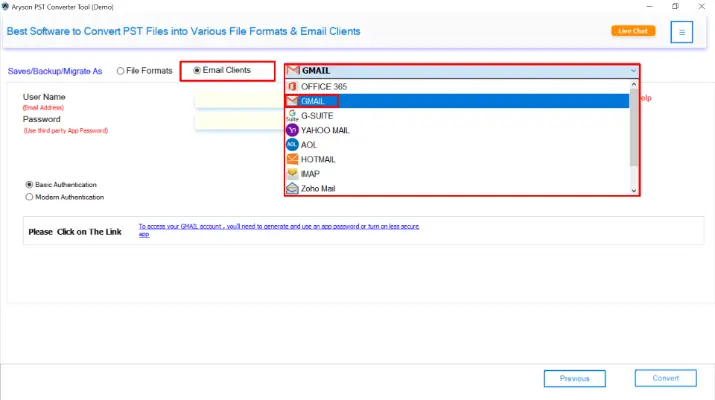Viewport: 715px width, 400px height.
Task: Click the purple Yahoo Mail icon
Action: pyautogui.click(x=292, y=130)
